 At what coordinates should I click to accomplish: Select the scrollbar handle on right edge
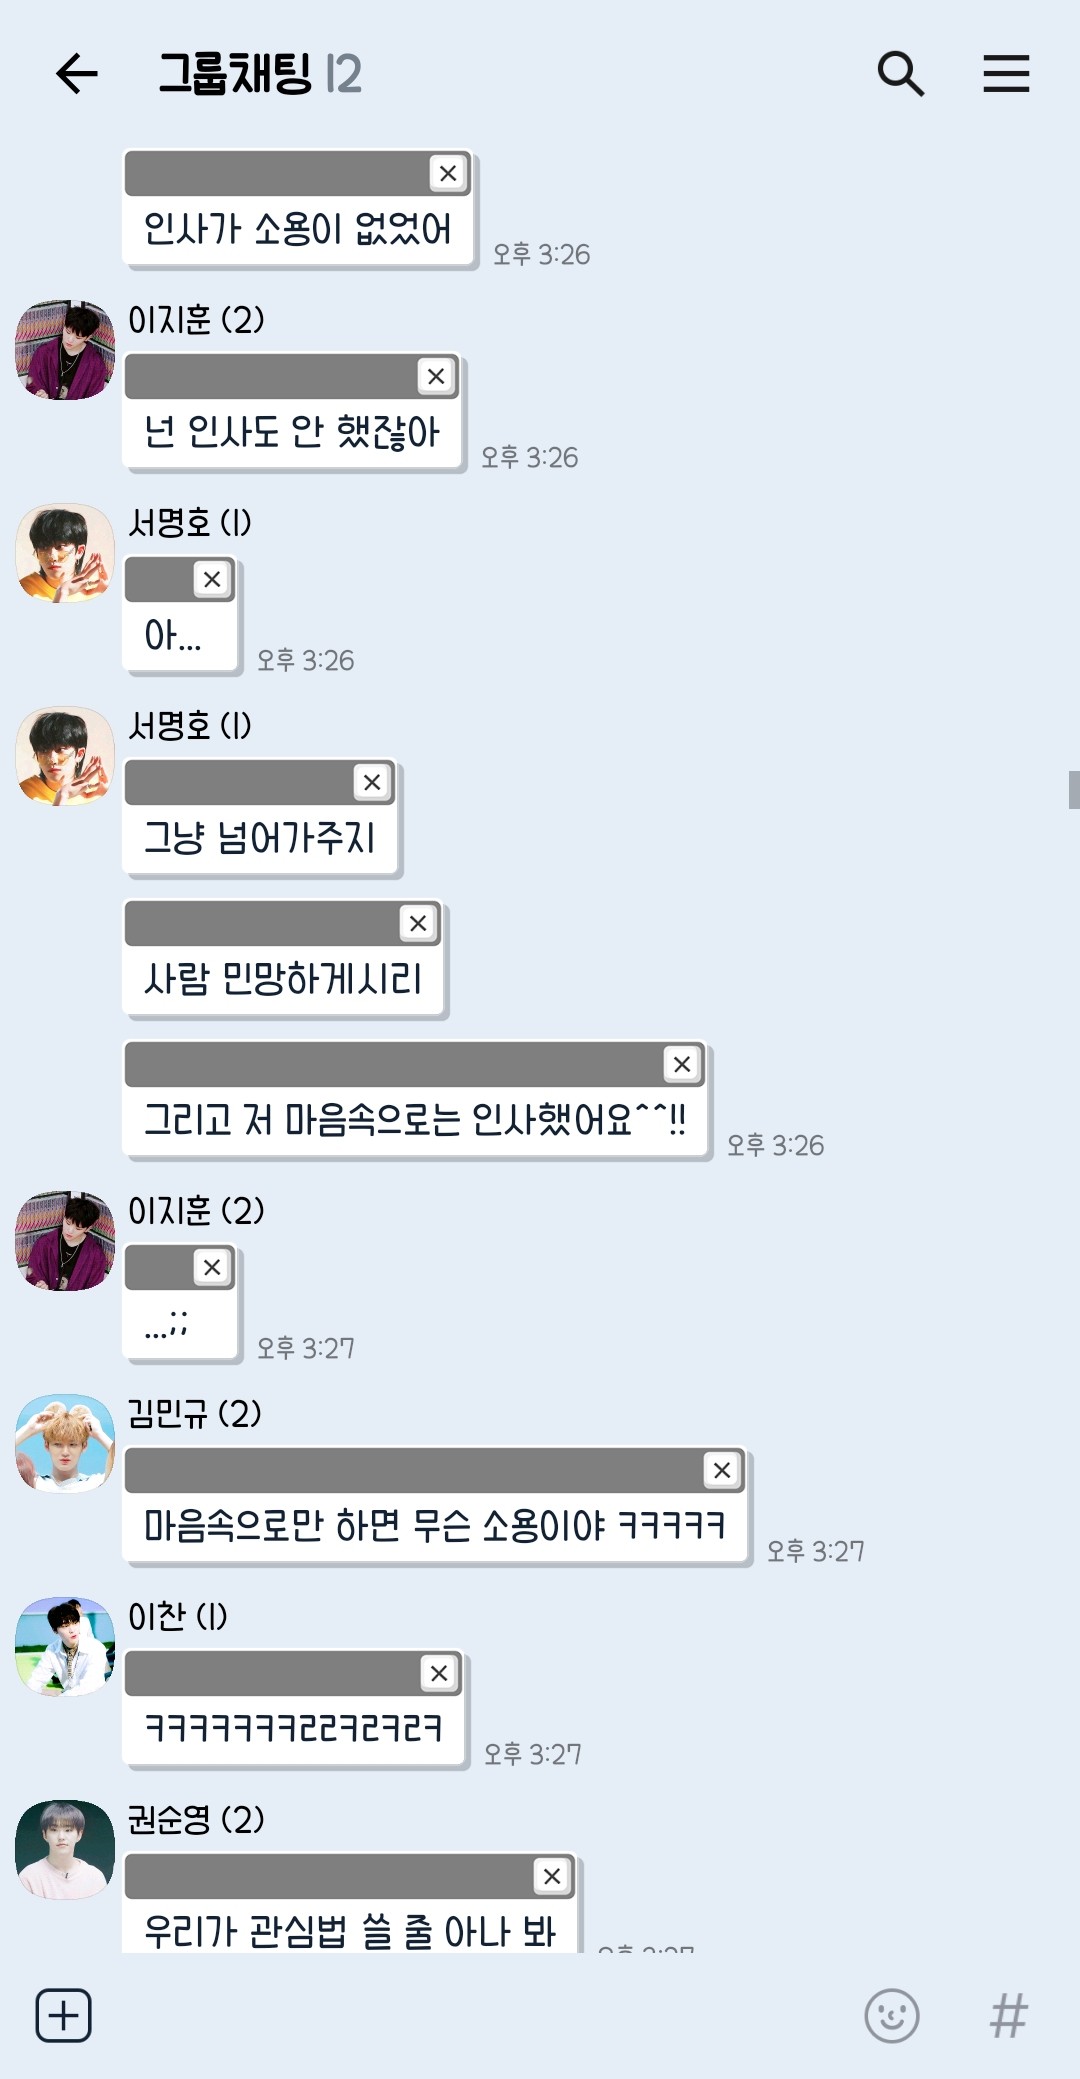click(1074, 789)
